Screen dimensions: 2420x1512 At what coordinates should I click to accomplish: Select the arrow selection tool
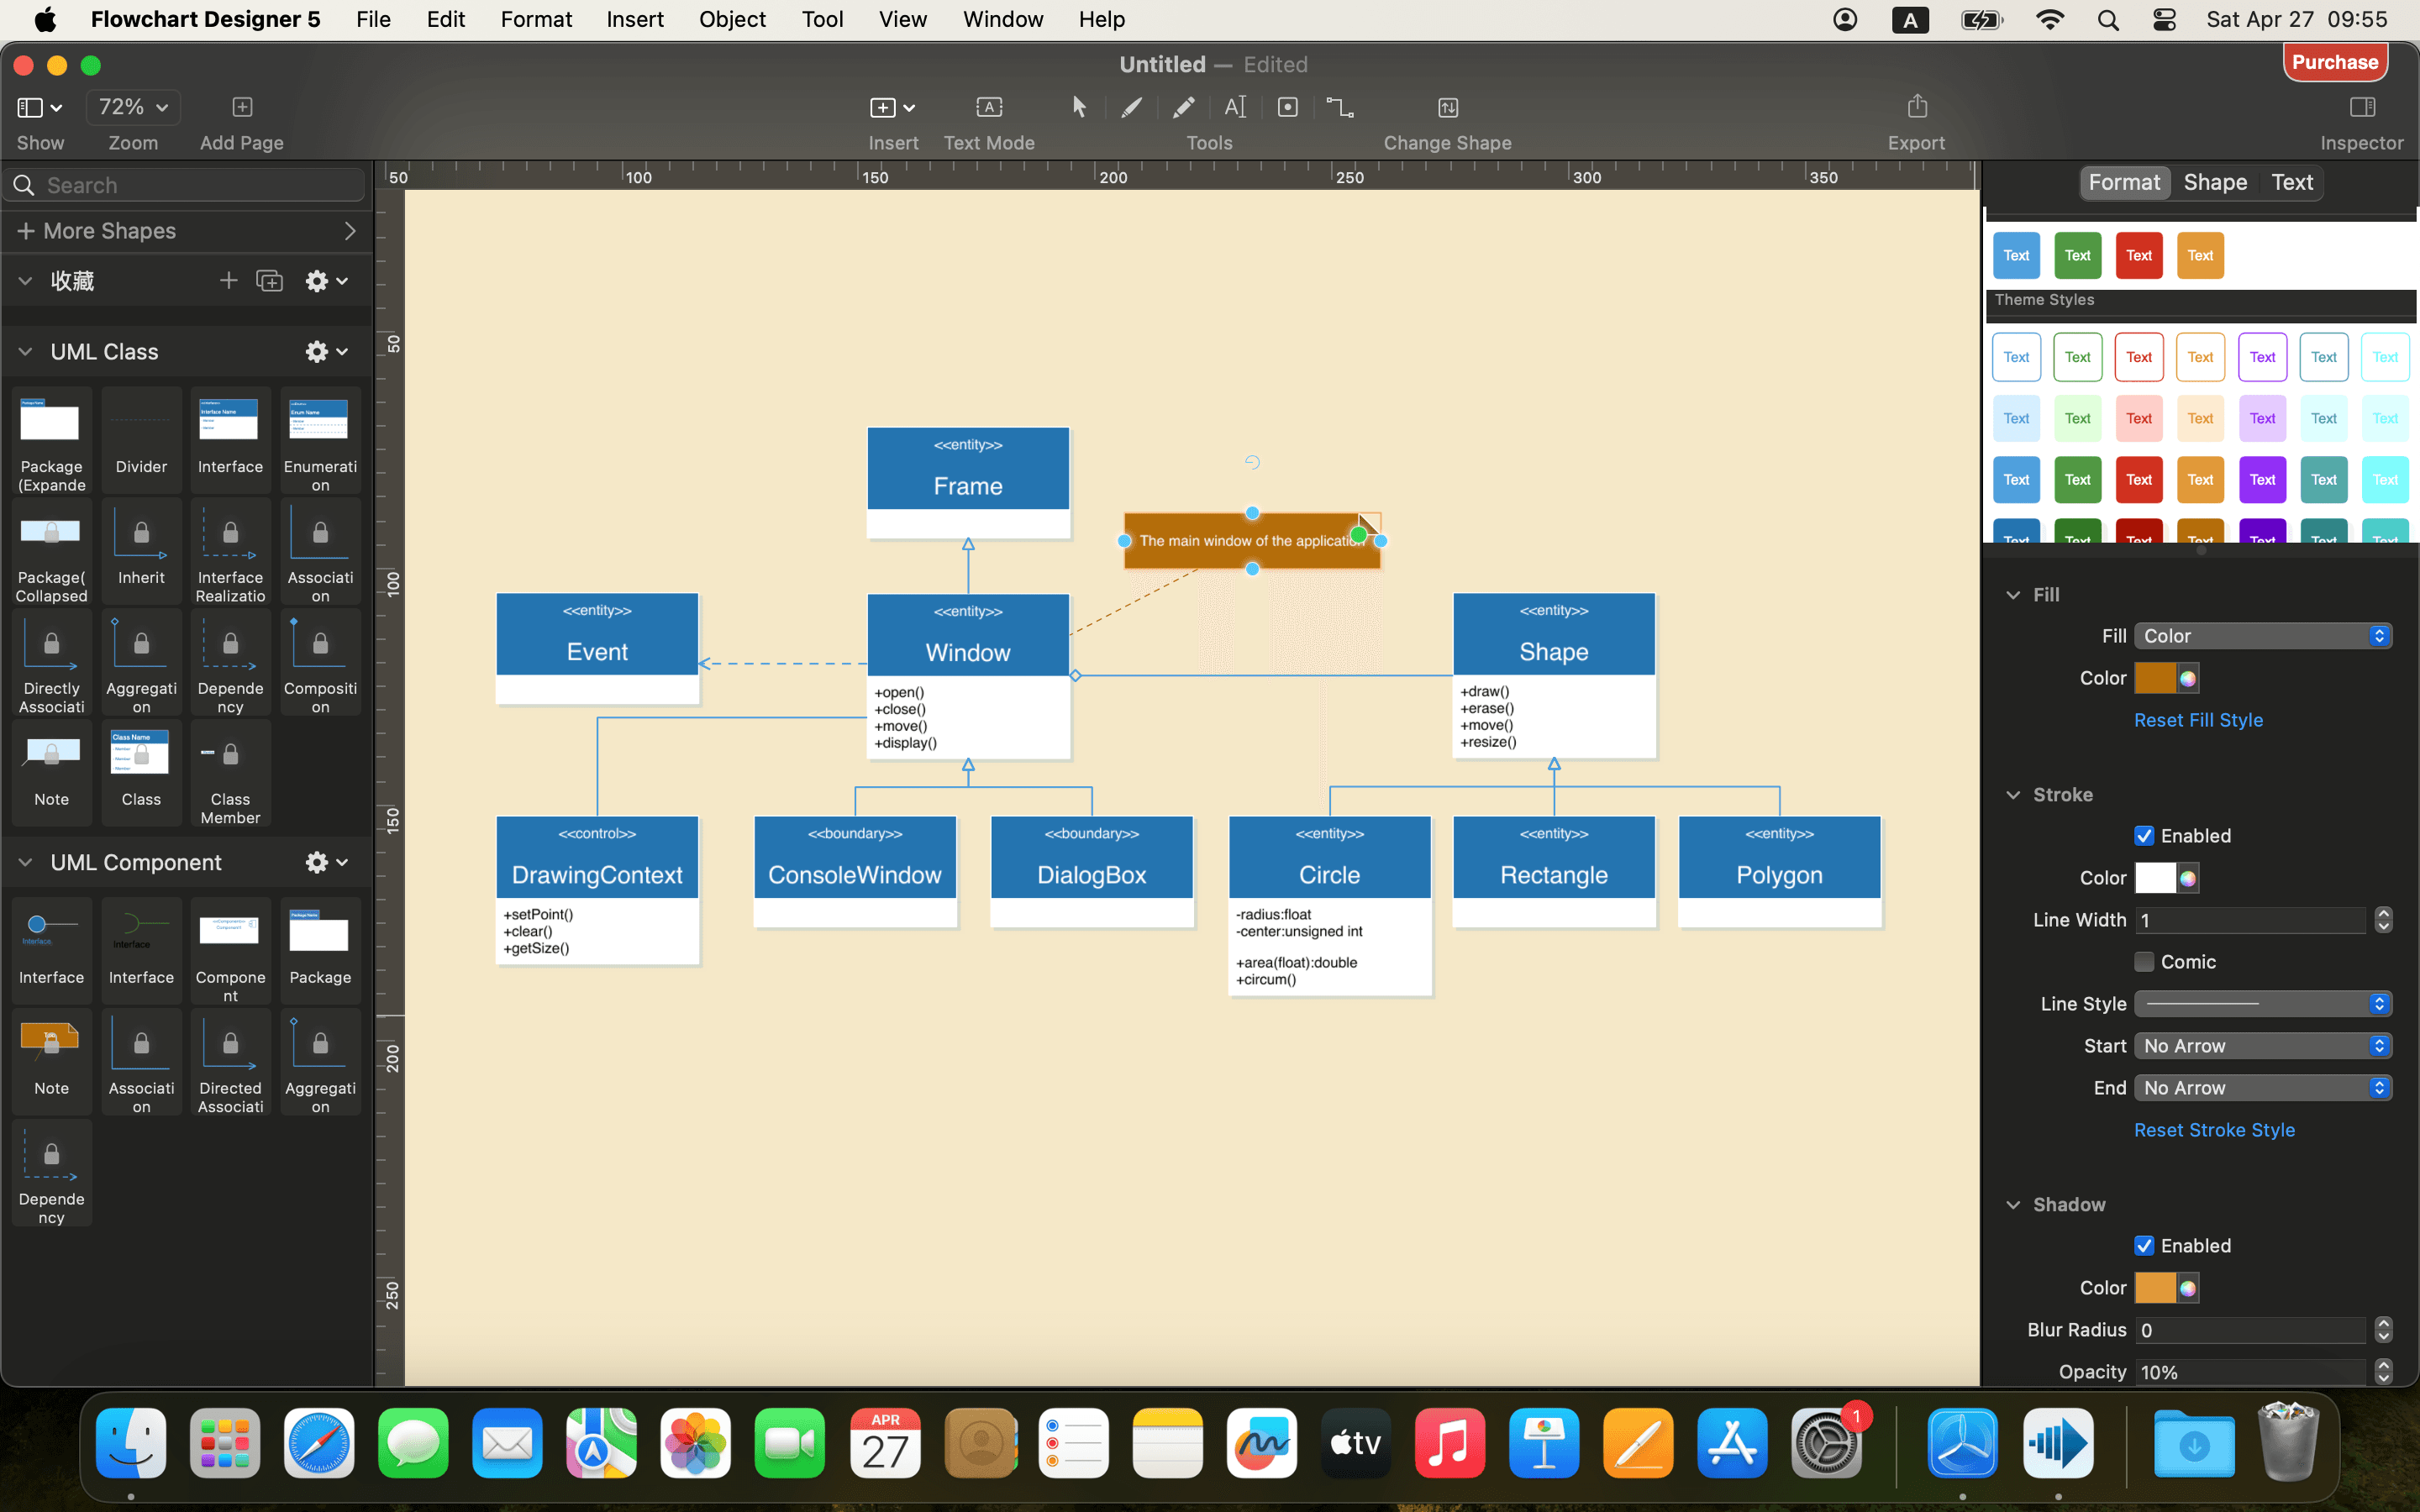coord(1078,107)
